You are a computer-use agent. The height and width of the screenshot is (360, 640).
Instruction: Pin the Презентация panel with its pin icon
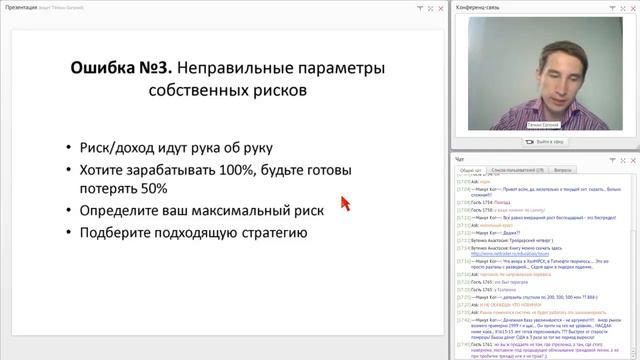click(x=420, y=8)
